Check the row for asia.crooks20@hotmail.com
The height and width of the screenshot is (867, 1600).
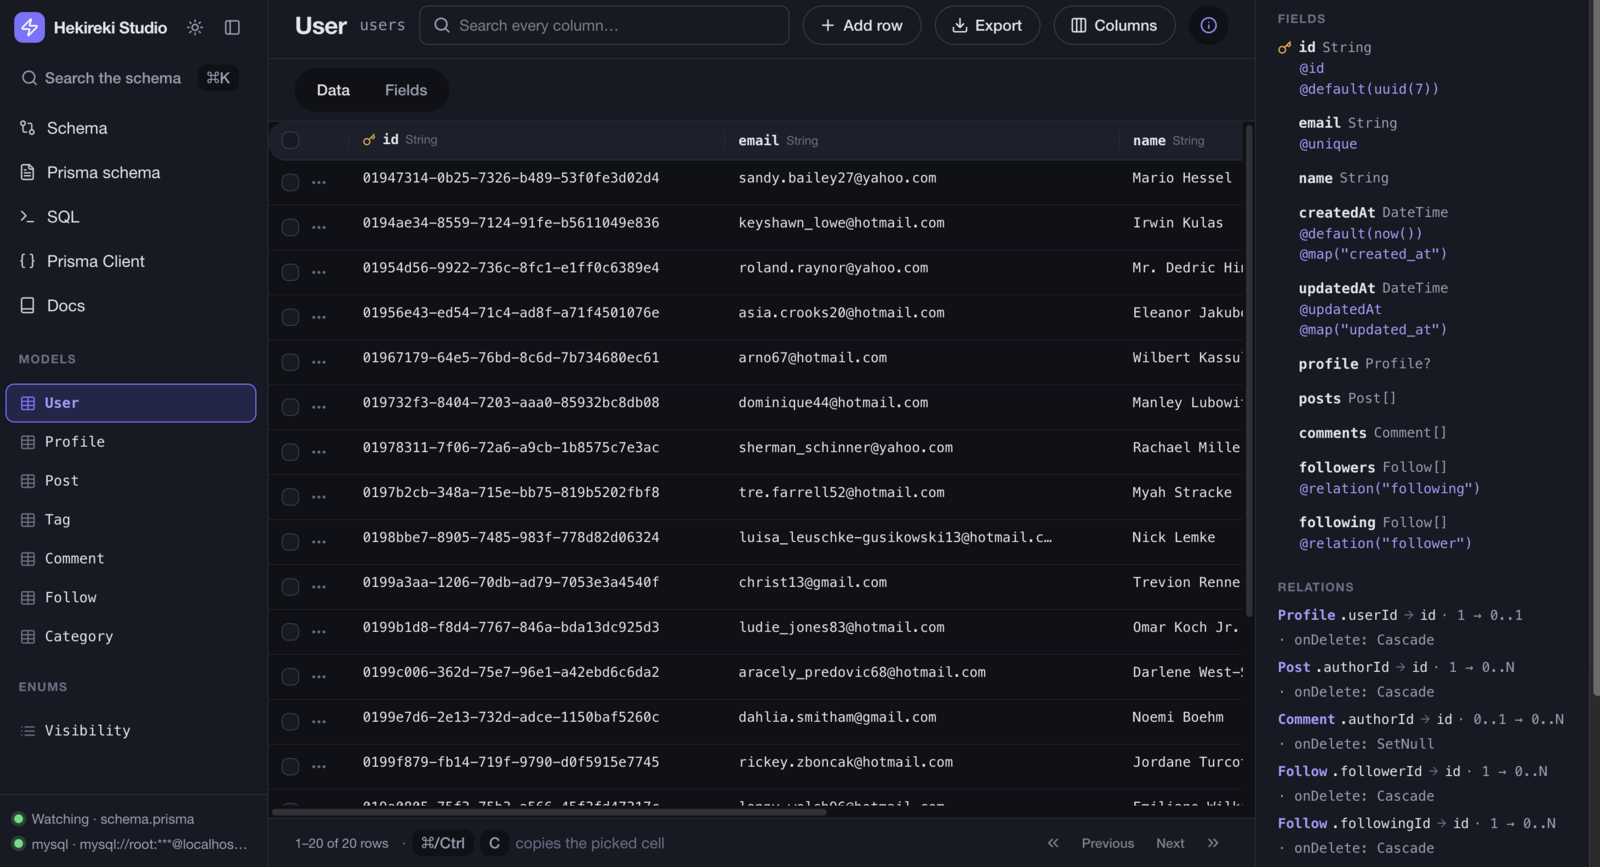coord(290,317)
